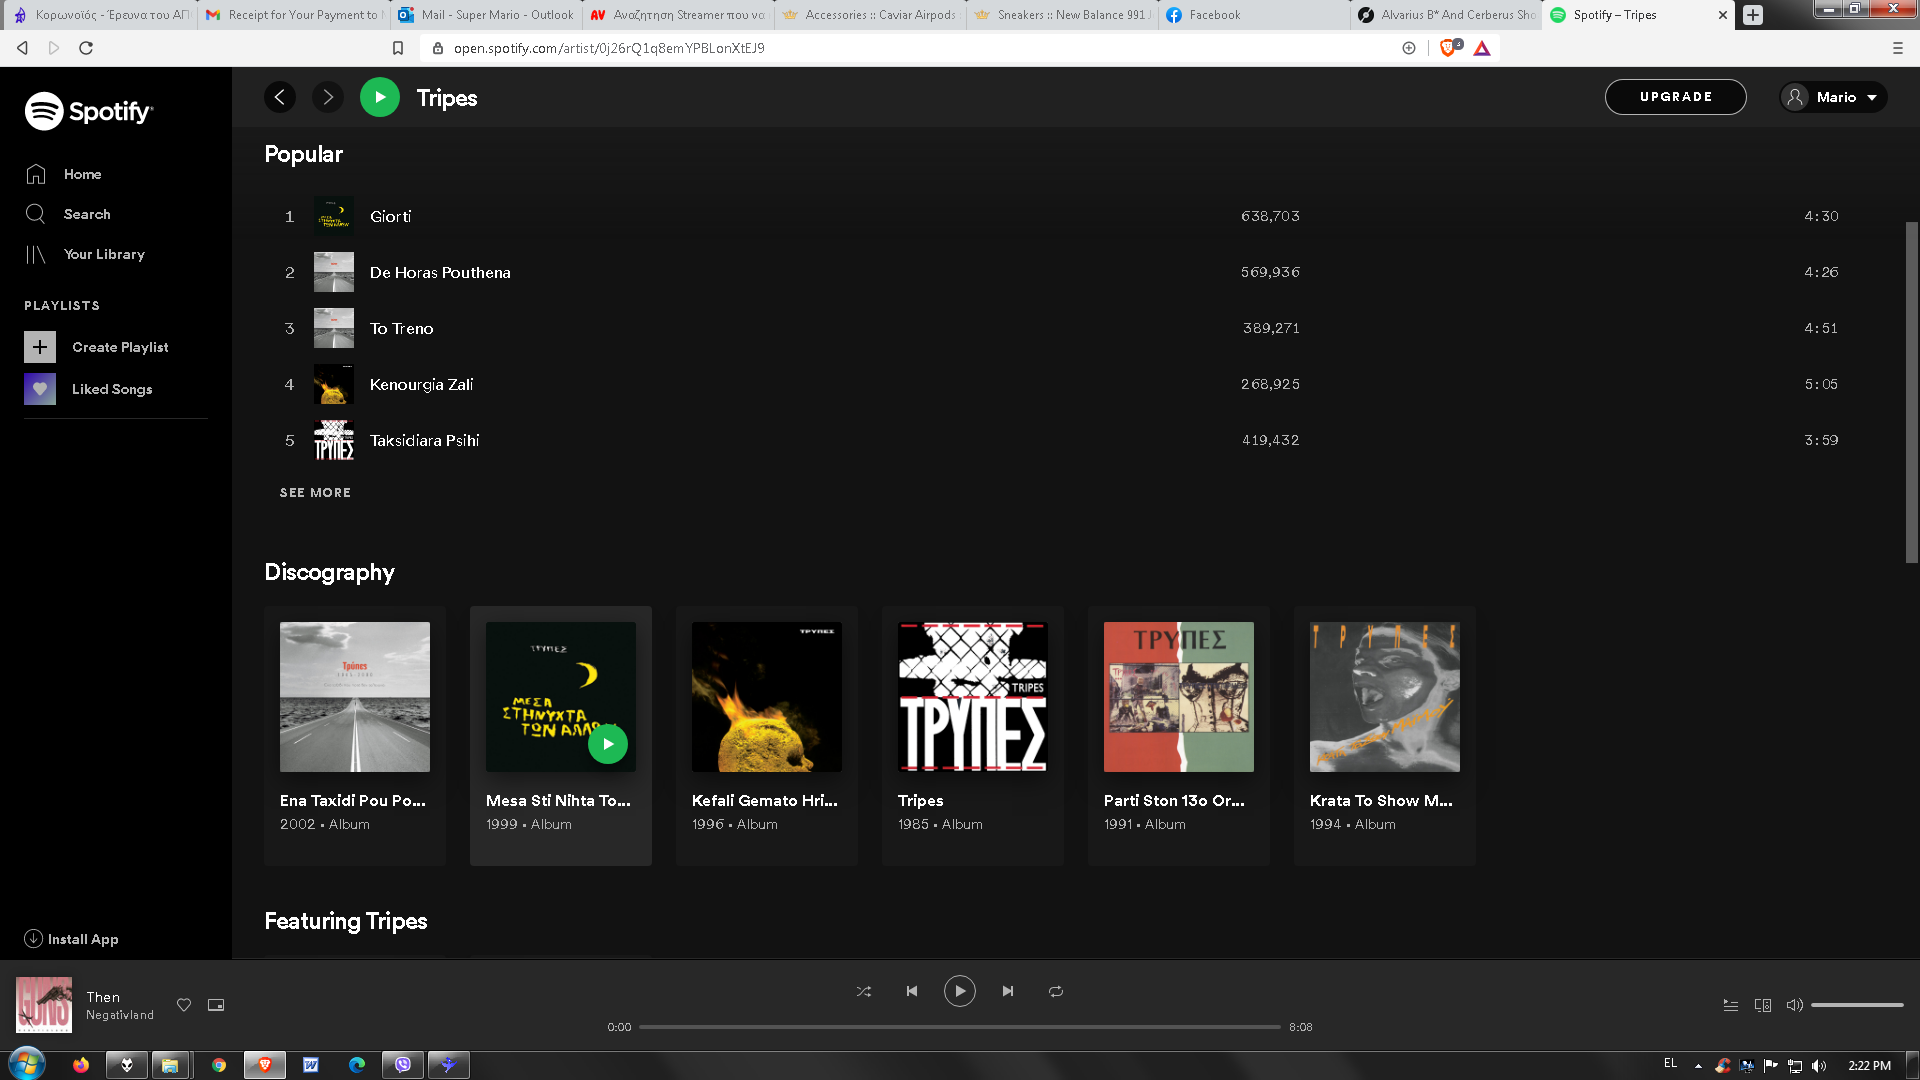
Task: Mute with the player volume icon
Action: pos(1795,1005)
